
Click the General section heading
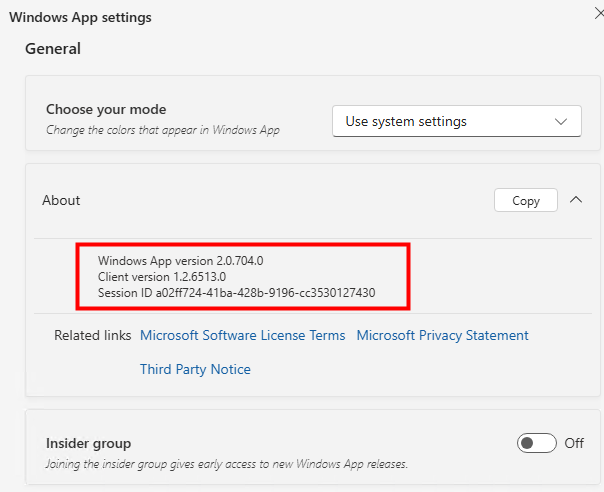[53, 48]
